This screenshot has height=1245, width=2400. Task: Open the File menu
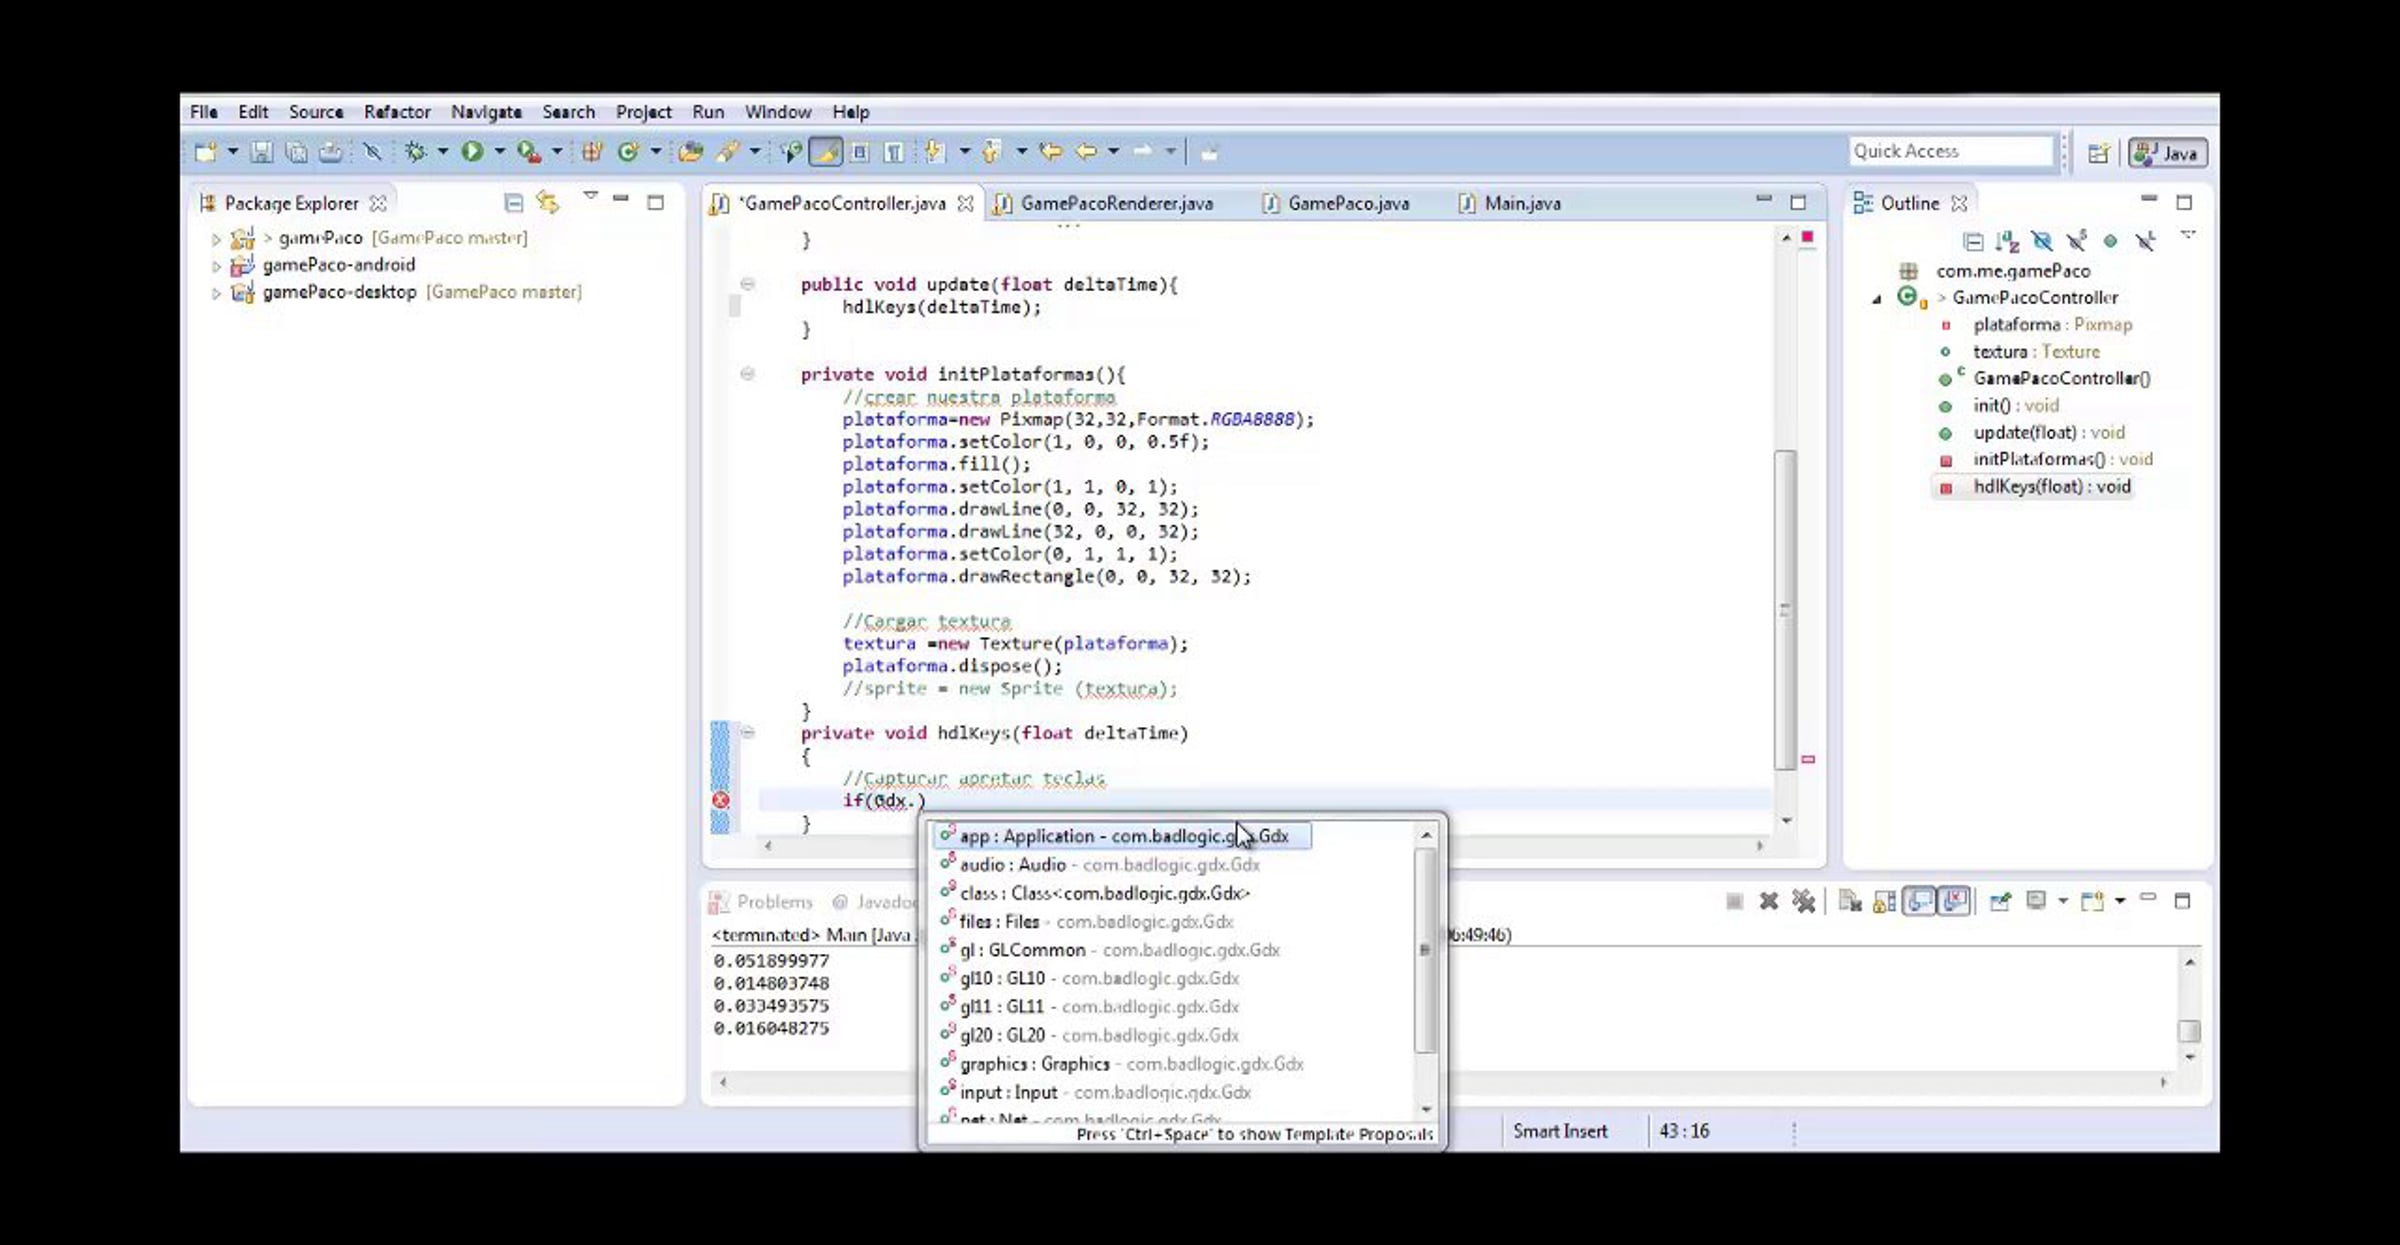click(x=204, y=112)
